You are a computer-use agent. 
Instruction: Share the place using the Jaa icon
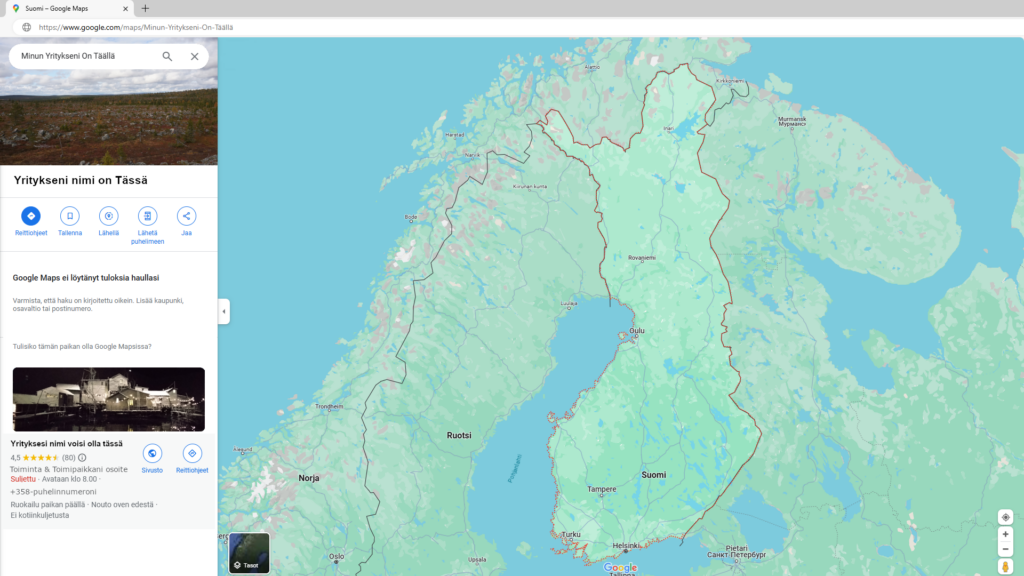tap(186, 216)
